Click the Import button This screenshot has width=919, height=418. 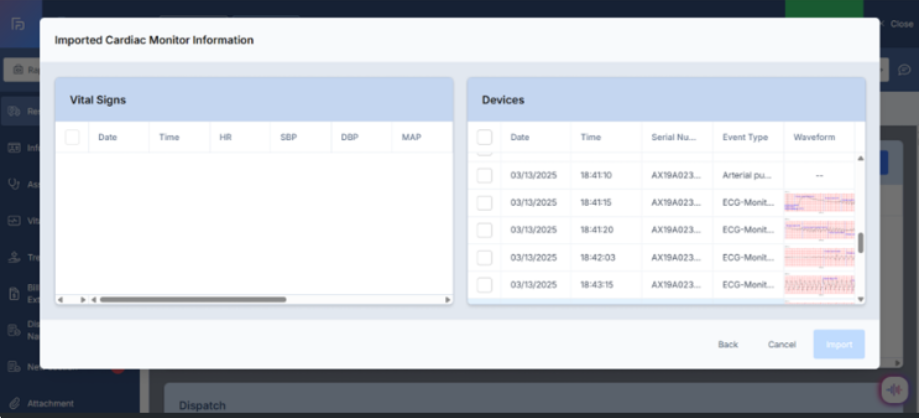839,344
